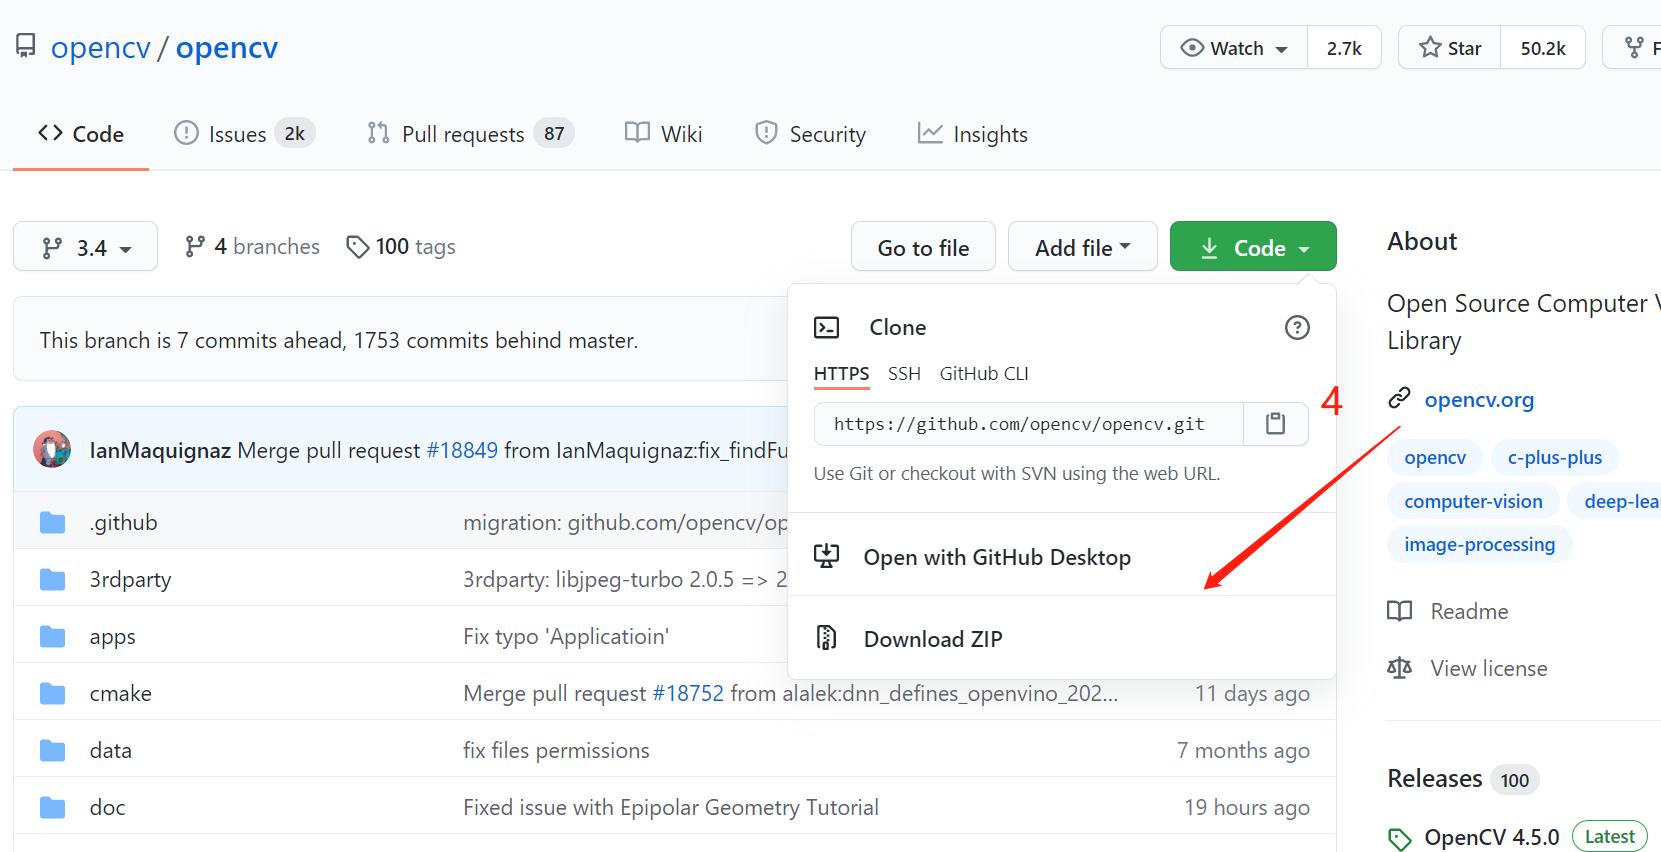Select the HTTPS clone tab
This screenshot has height=852, width=1661.
pyautogui.click(x=841, y=373)
